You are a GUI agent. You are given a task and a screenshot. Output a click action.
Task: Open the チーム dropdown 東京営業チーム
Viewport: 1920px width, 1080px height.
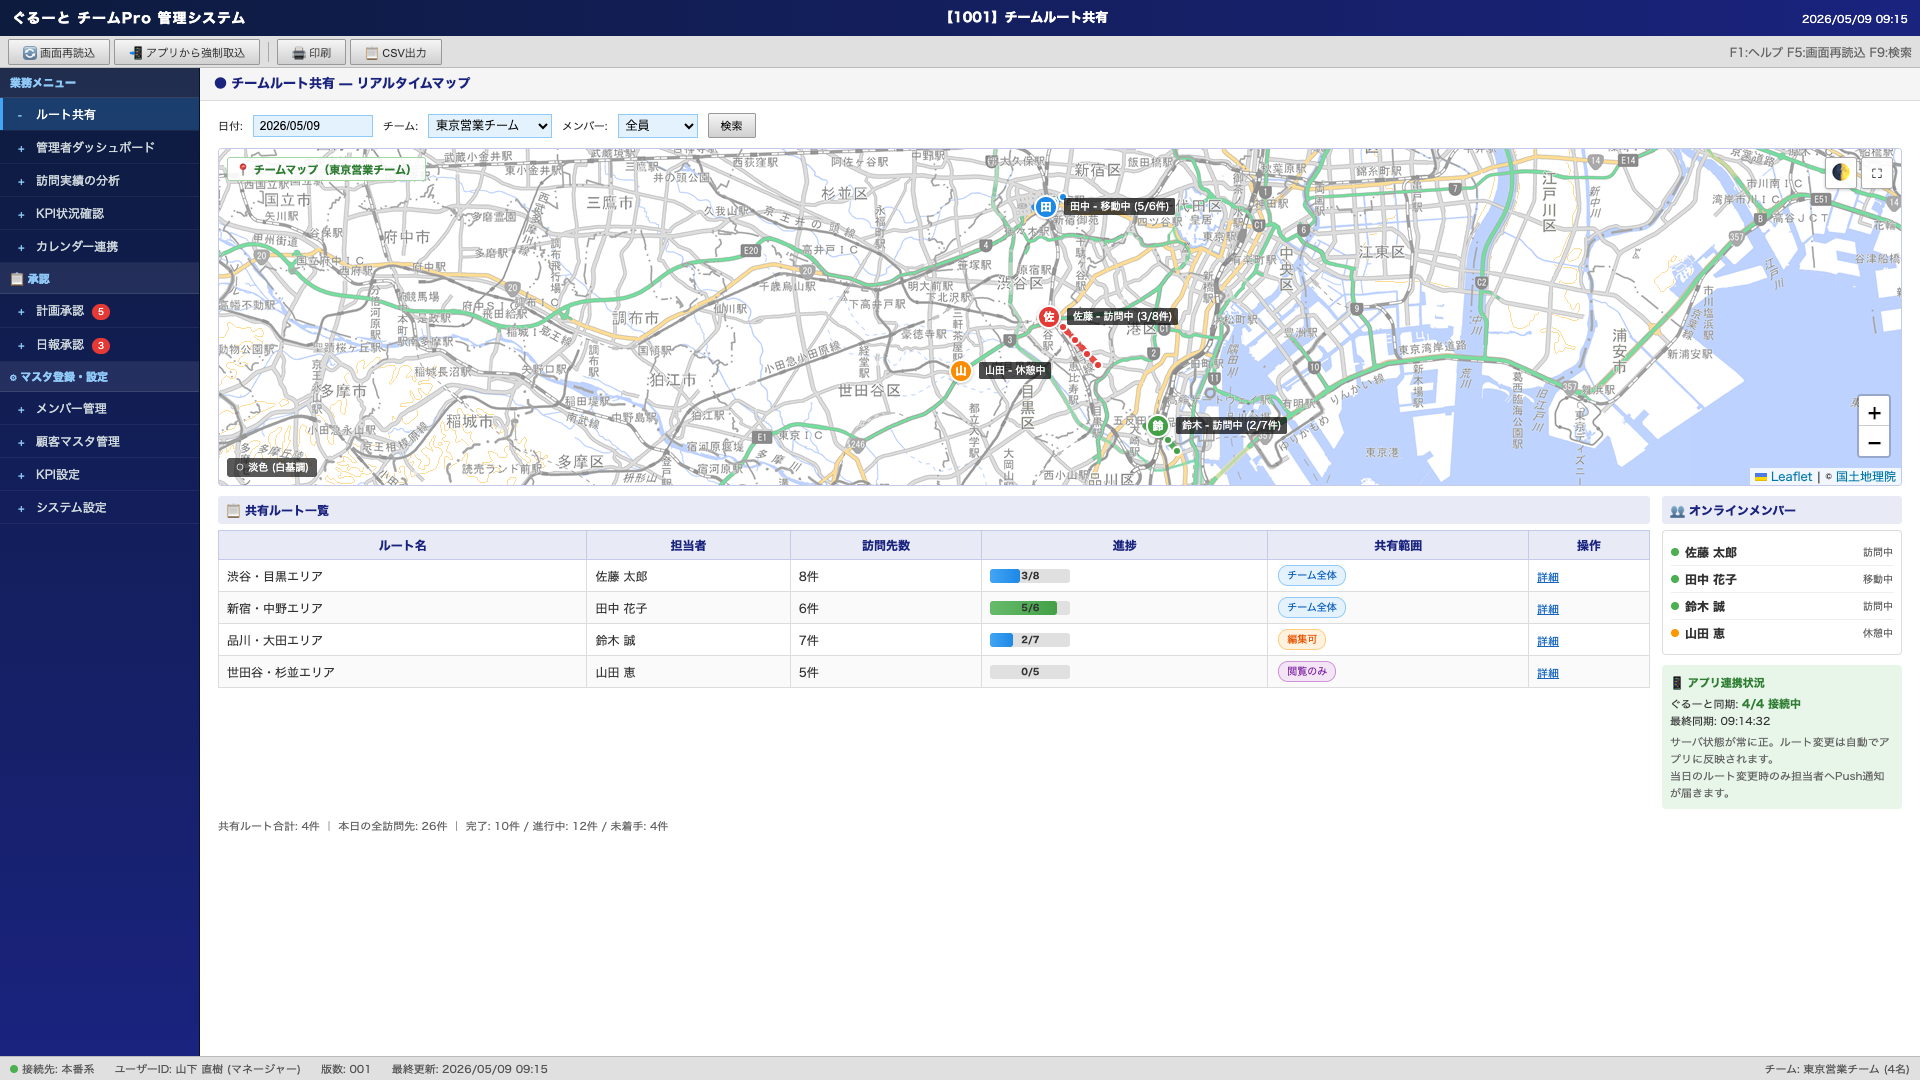click(x=490, y=126)
